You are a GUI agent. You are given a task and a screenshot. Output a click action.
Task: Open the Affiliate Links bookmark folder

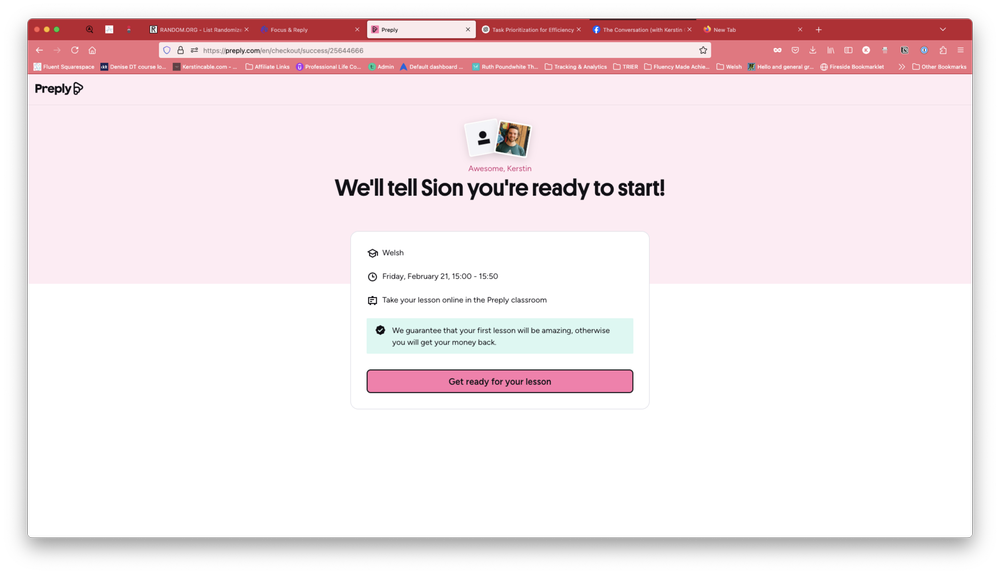(267, 66)
